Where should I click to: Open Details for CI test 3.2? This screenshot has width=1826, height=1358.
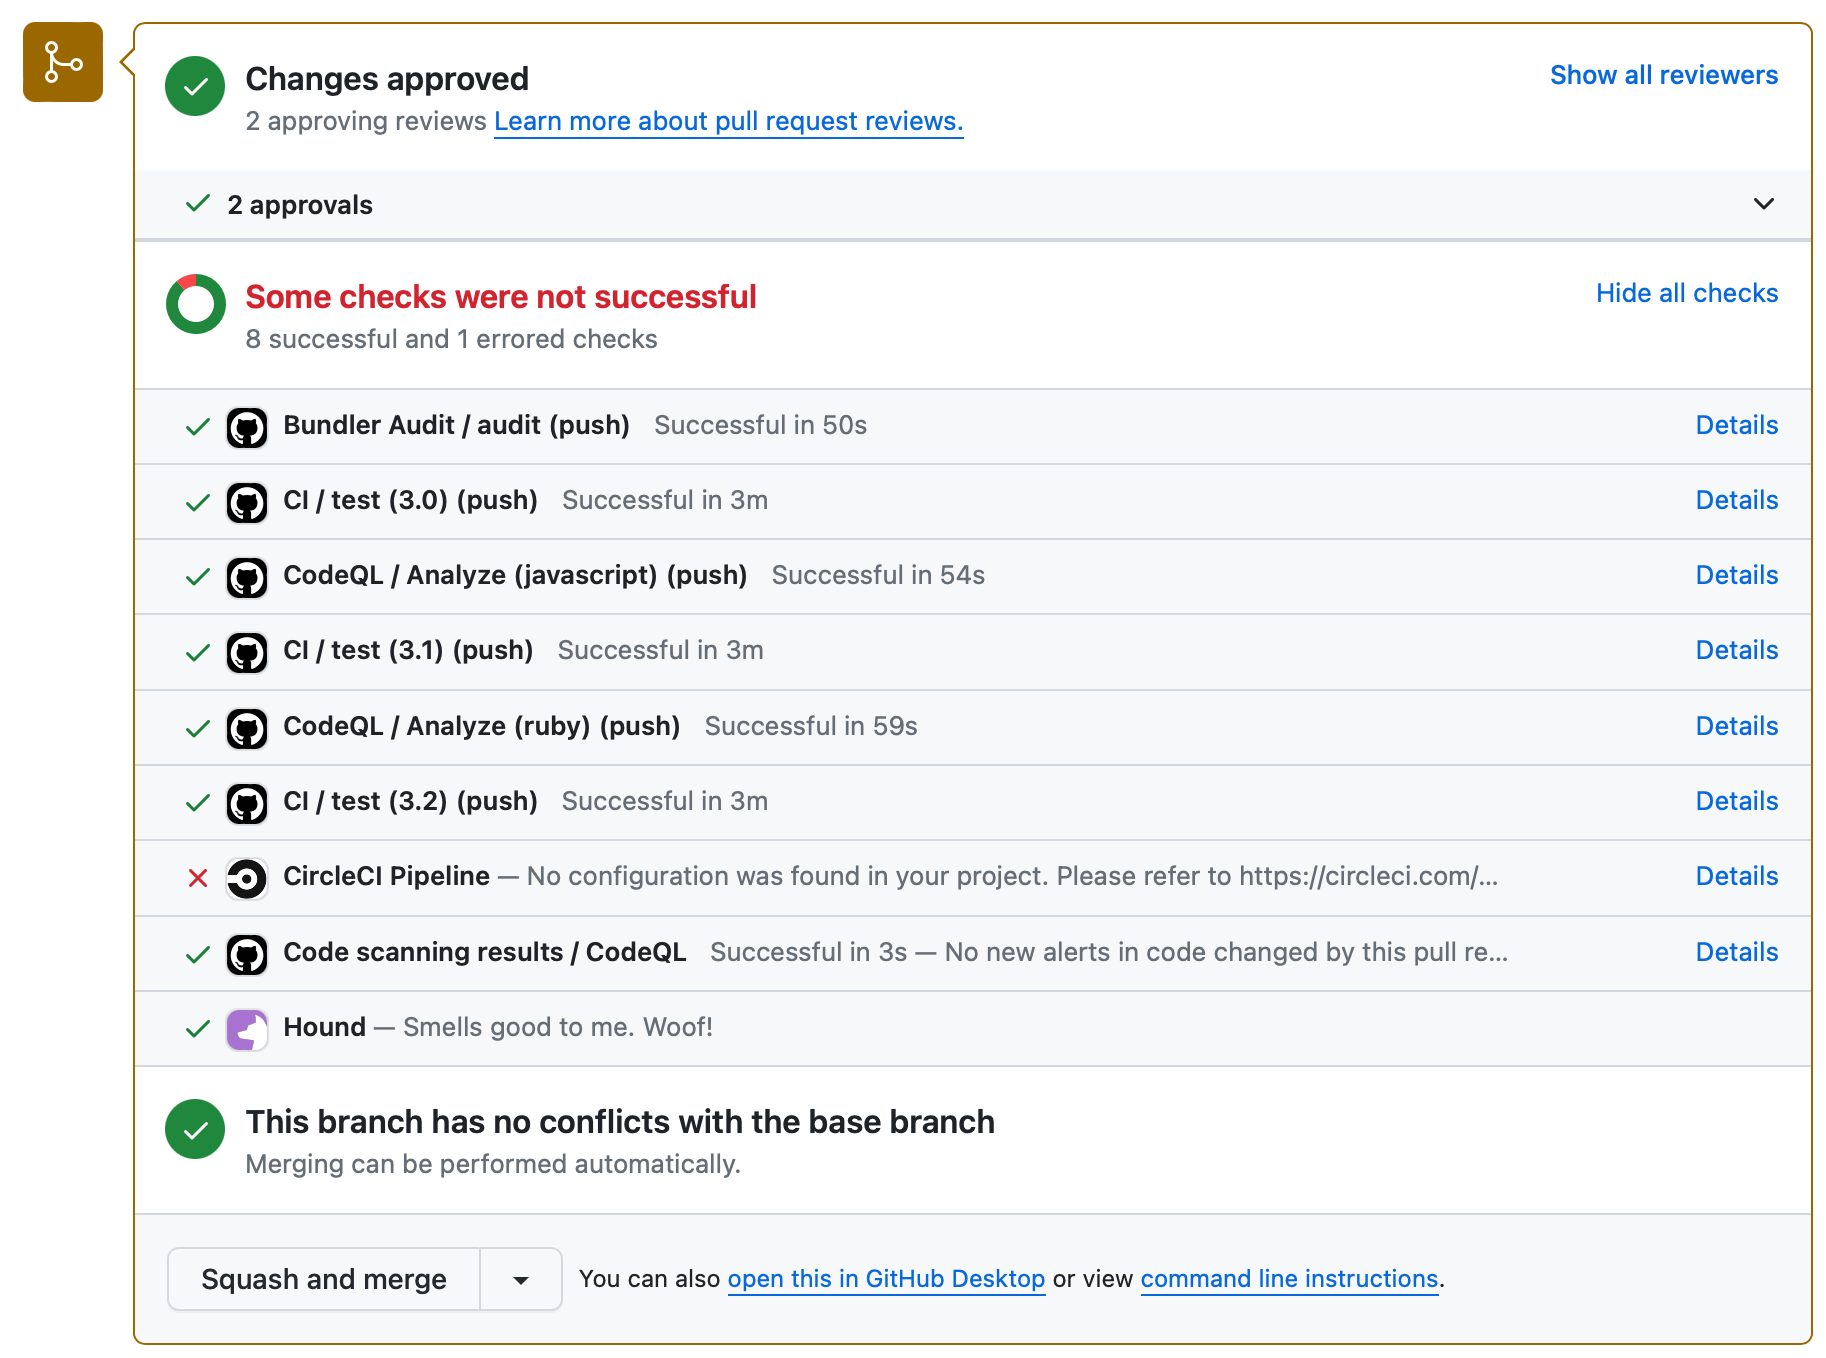1736,801
